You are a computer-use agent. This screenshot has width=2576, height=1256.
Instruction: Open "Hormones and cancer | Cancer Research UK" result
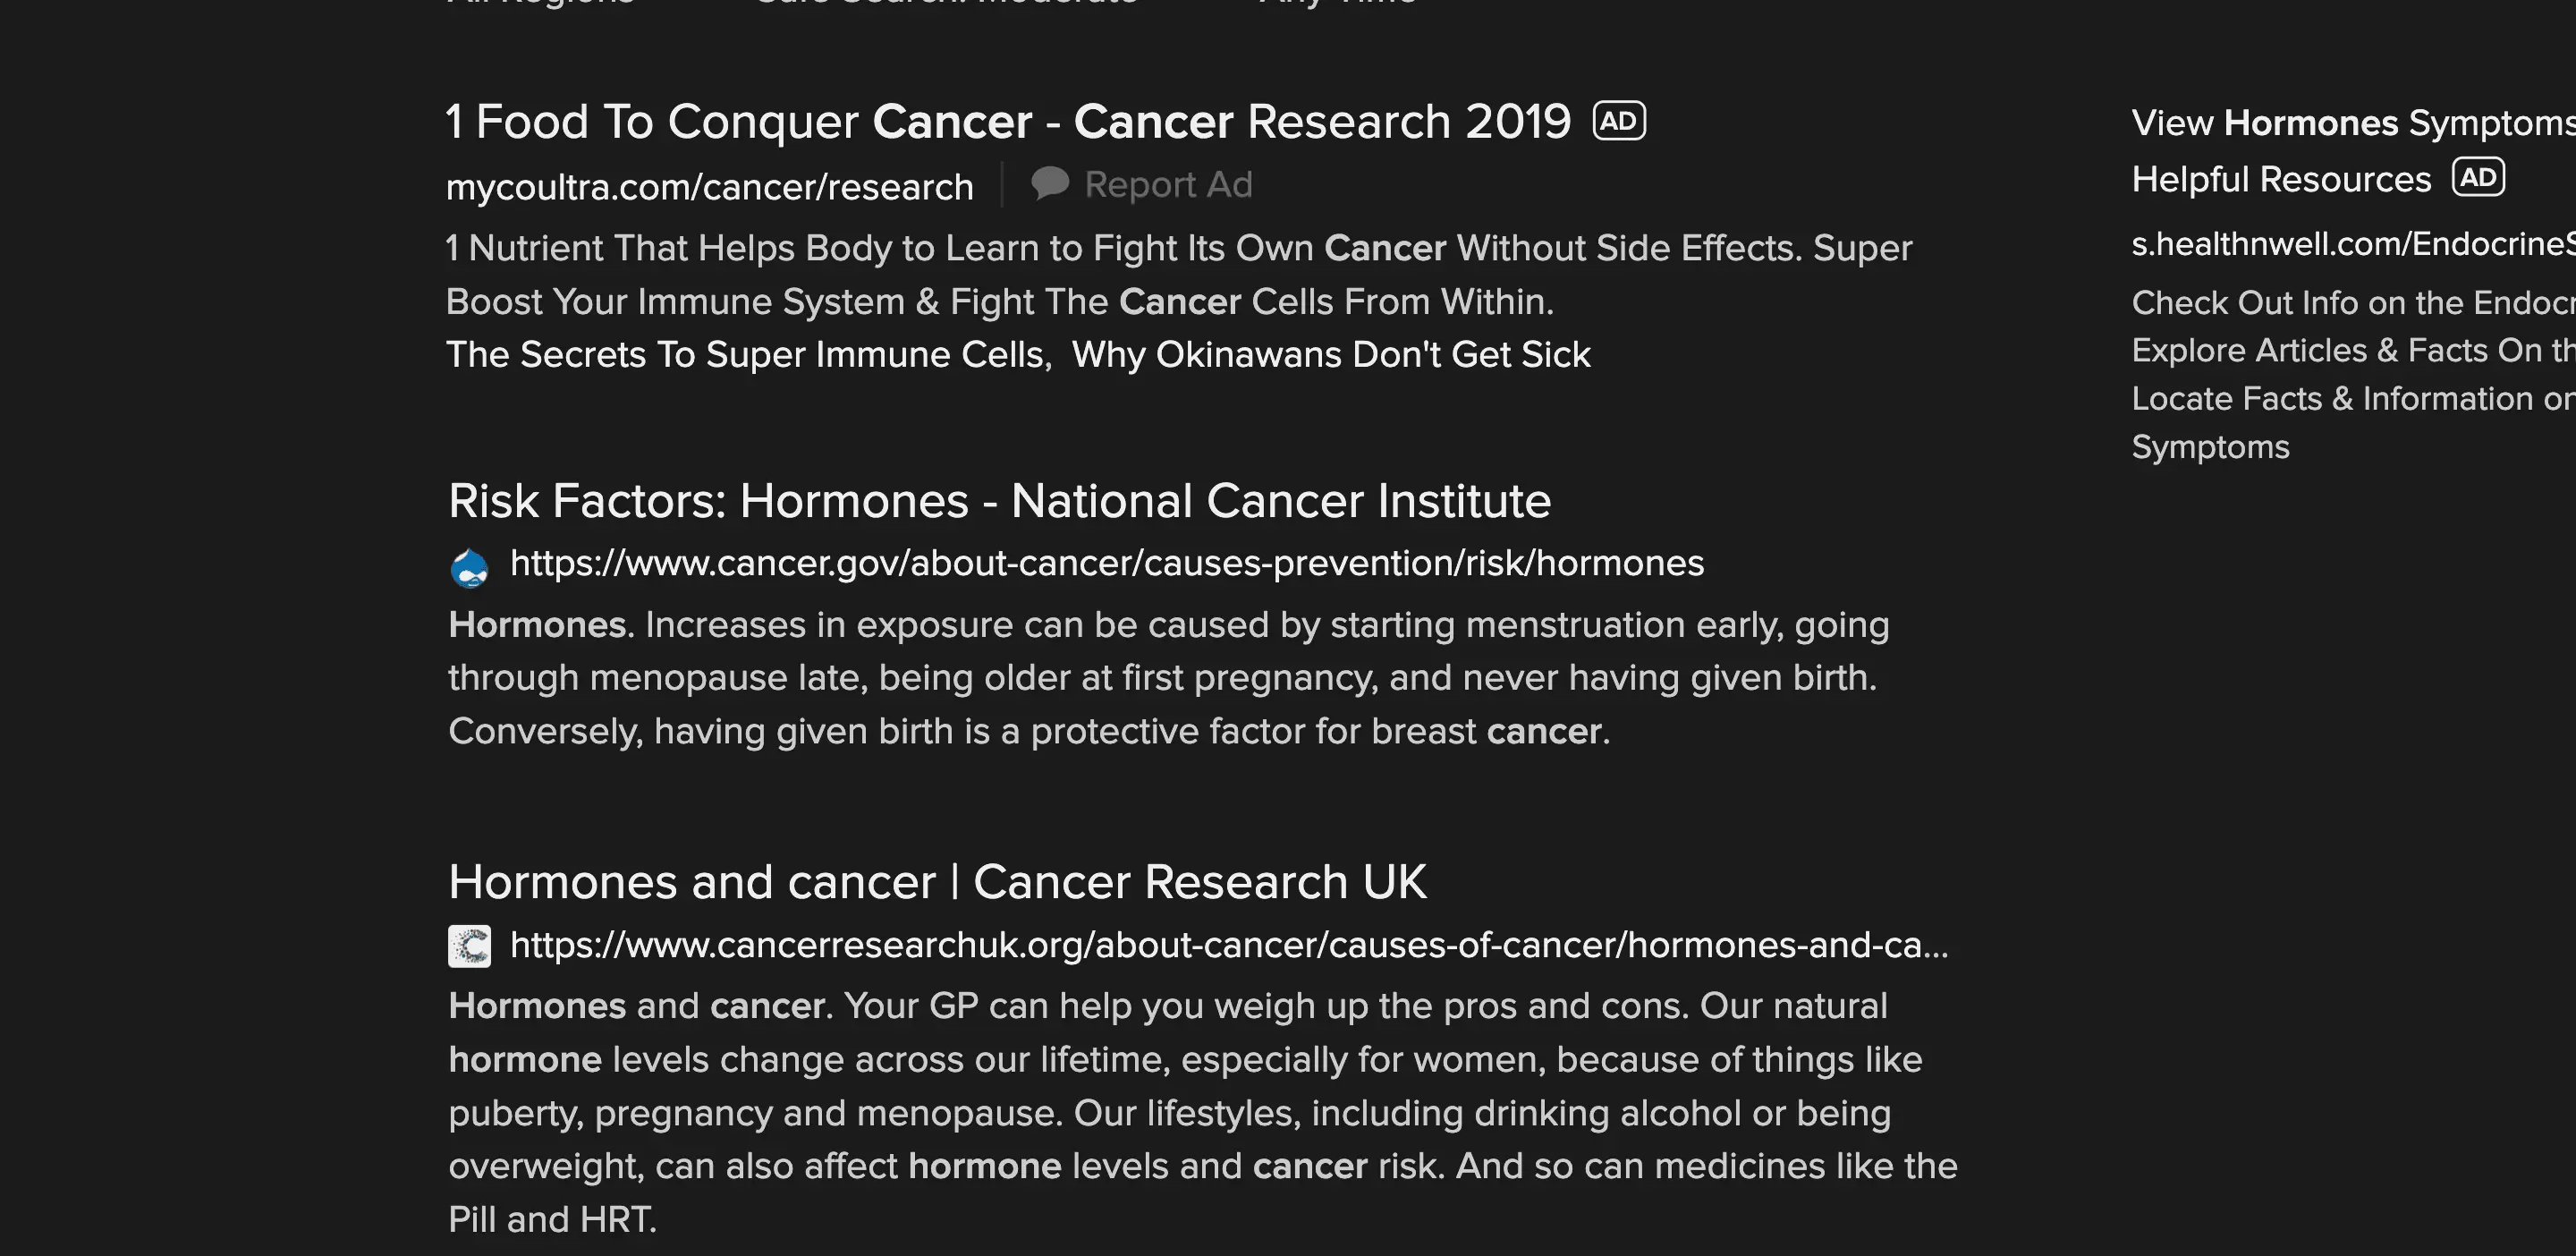tap(937, 882)
